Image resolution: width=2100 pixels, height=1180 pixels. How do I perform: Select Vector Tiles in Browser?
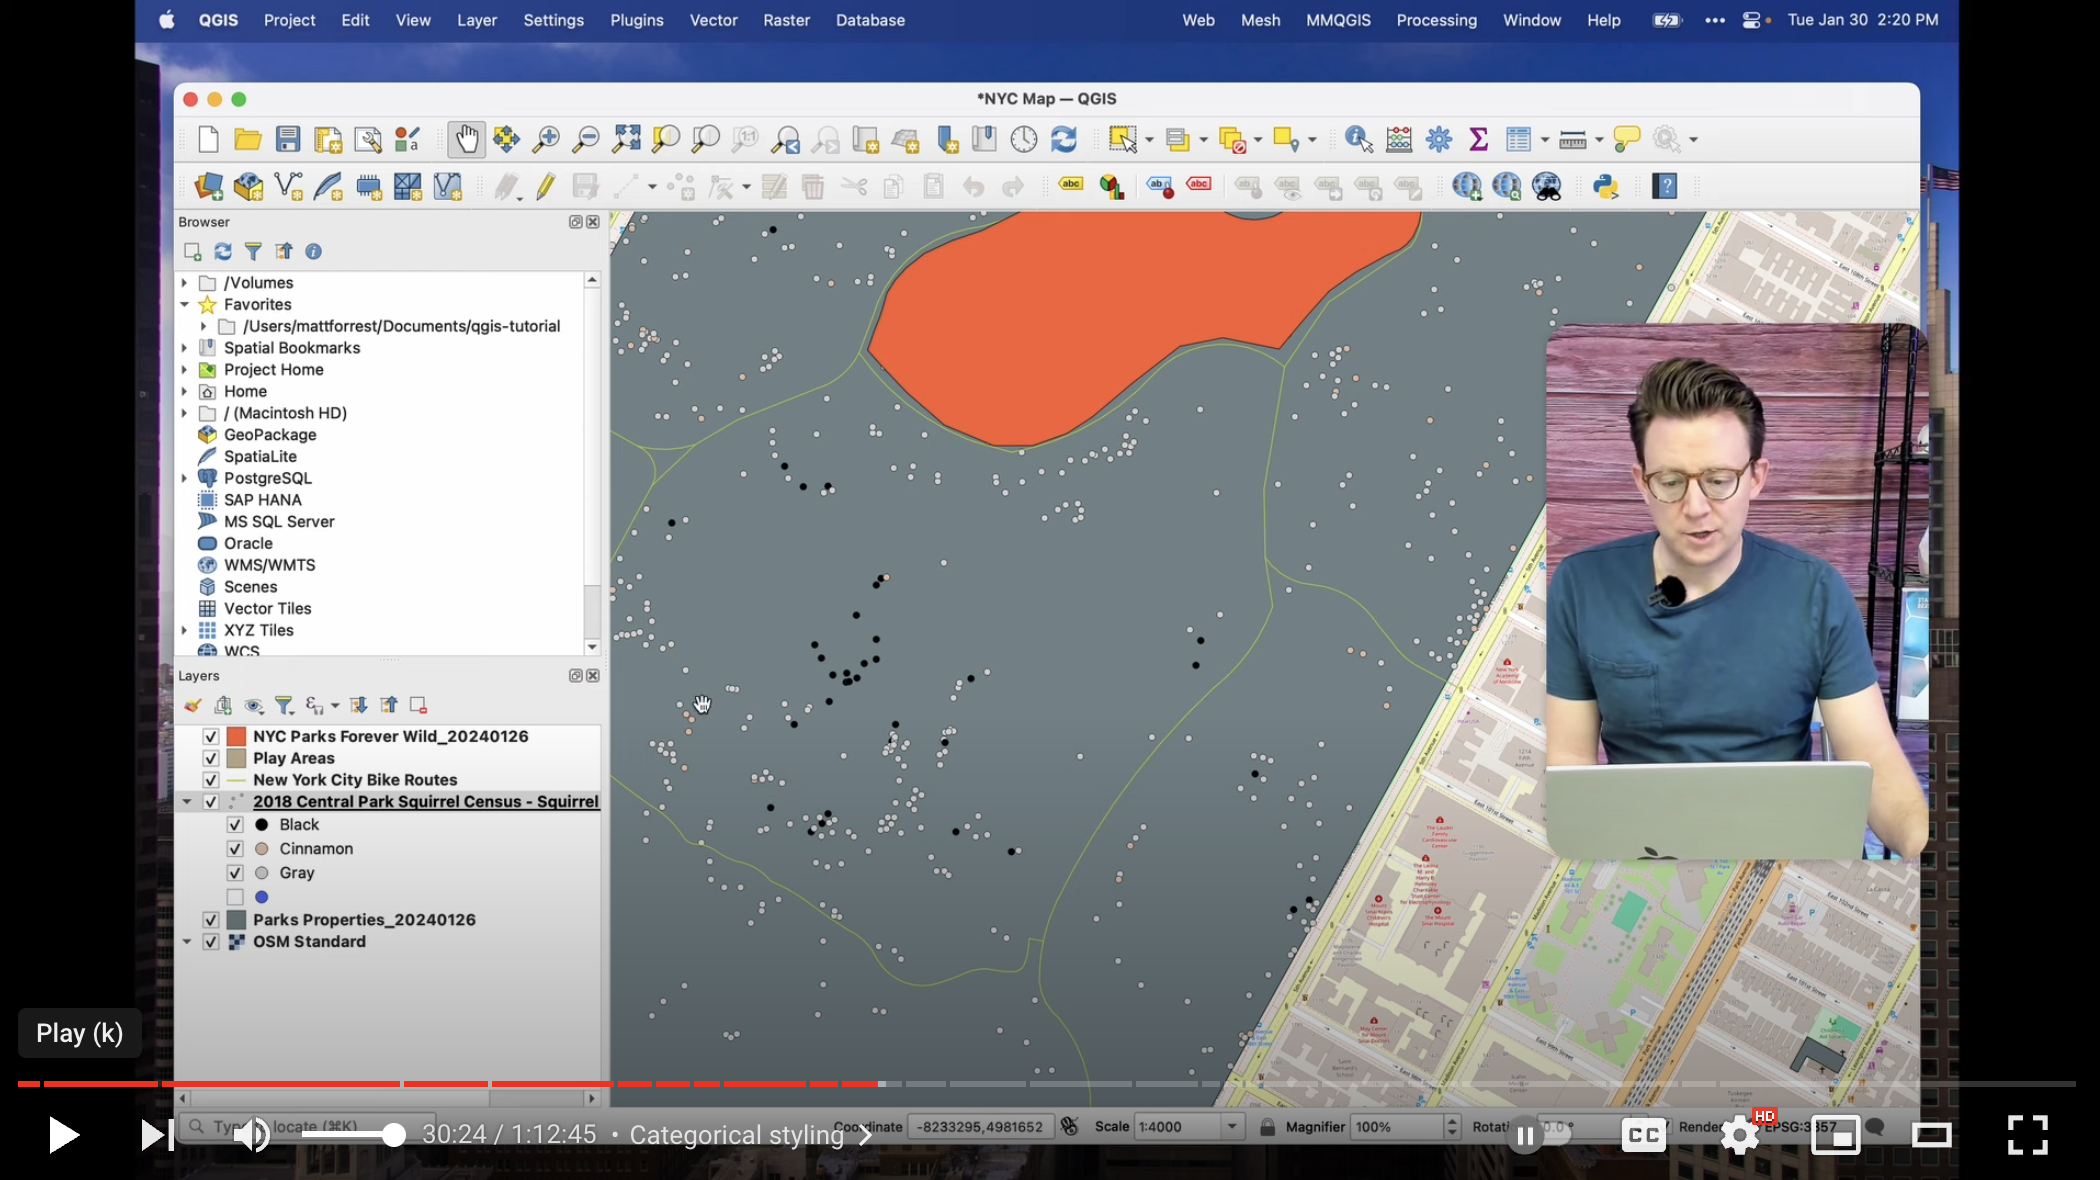coord(267,608)
